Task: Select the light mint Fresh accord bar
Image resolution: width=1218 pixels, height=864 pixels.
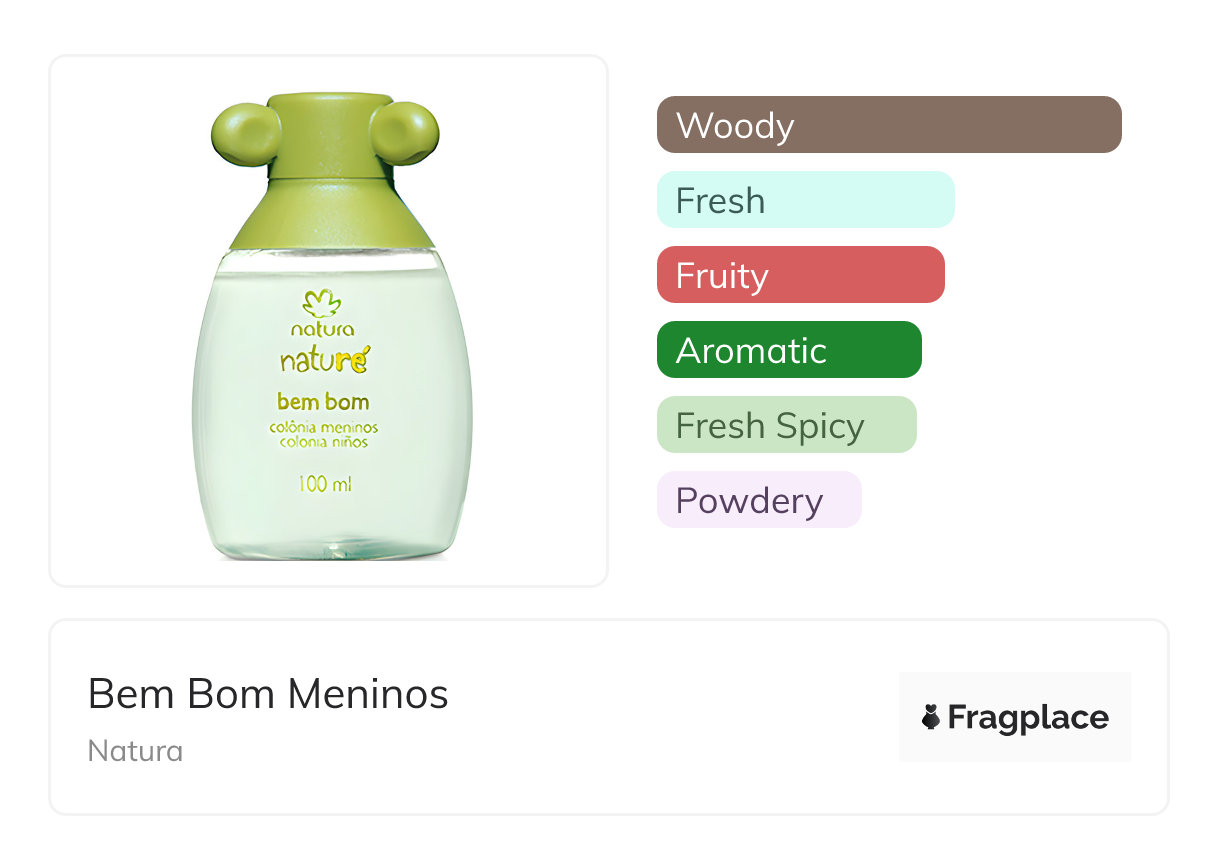Action: 805,200
